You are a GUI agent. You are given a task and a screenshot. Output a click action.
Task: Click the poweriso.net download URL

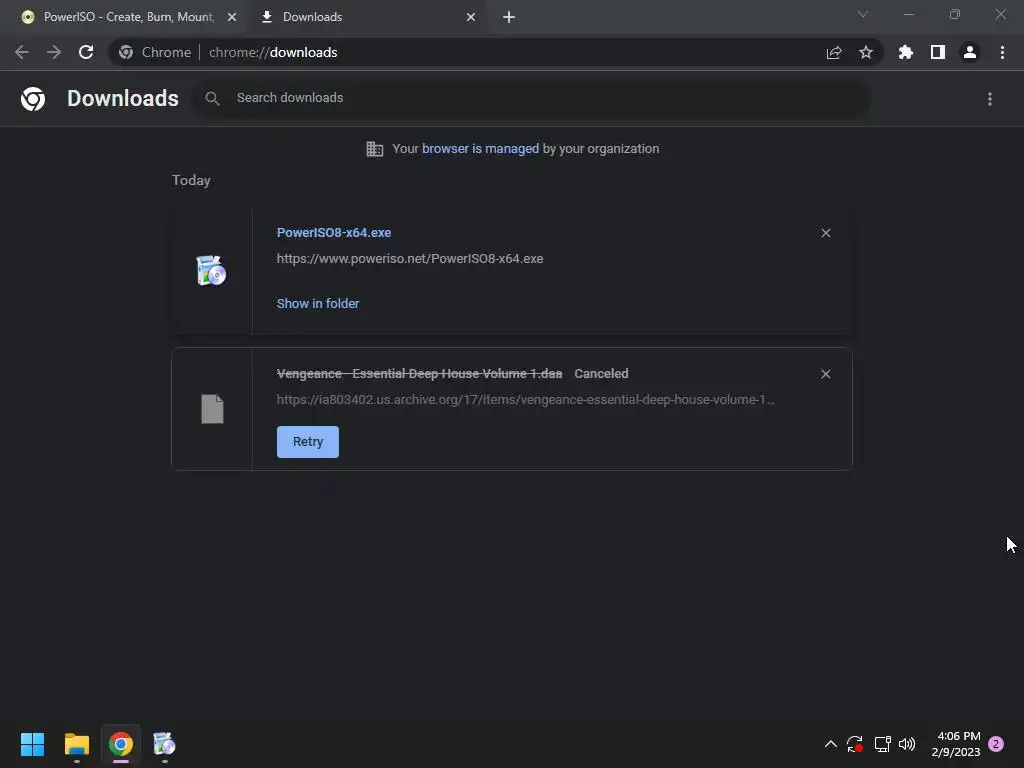pyautogui.click(x=409, y=259)
